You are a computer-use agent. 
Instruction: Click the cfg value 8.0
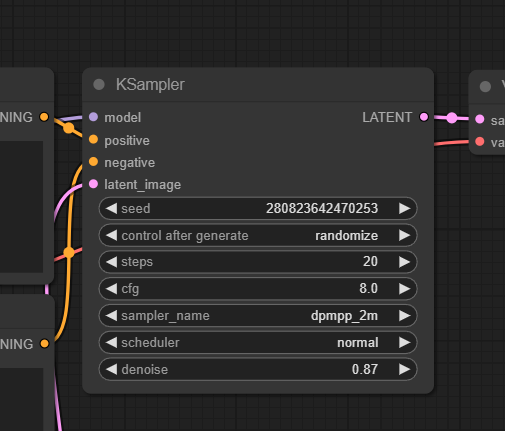[368, 288]
